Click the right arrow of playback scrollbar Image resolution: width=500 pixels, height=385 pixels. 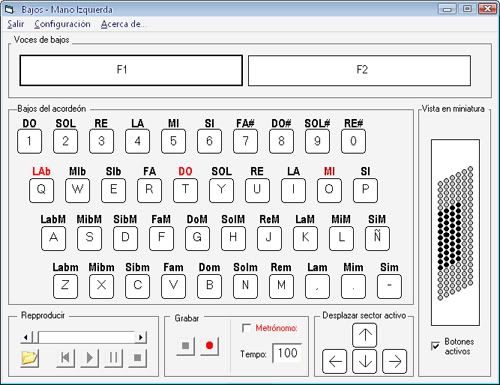(141, 337)
